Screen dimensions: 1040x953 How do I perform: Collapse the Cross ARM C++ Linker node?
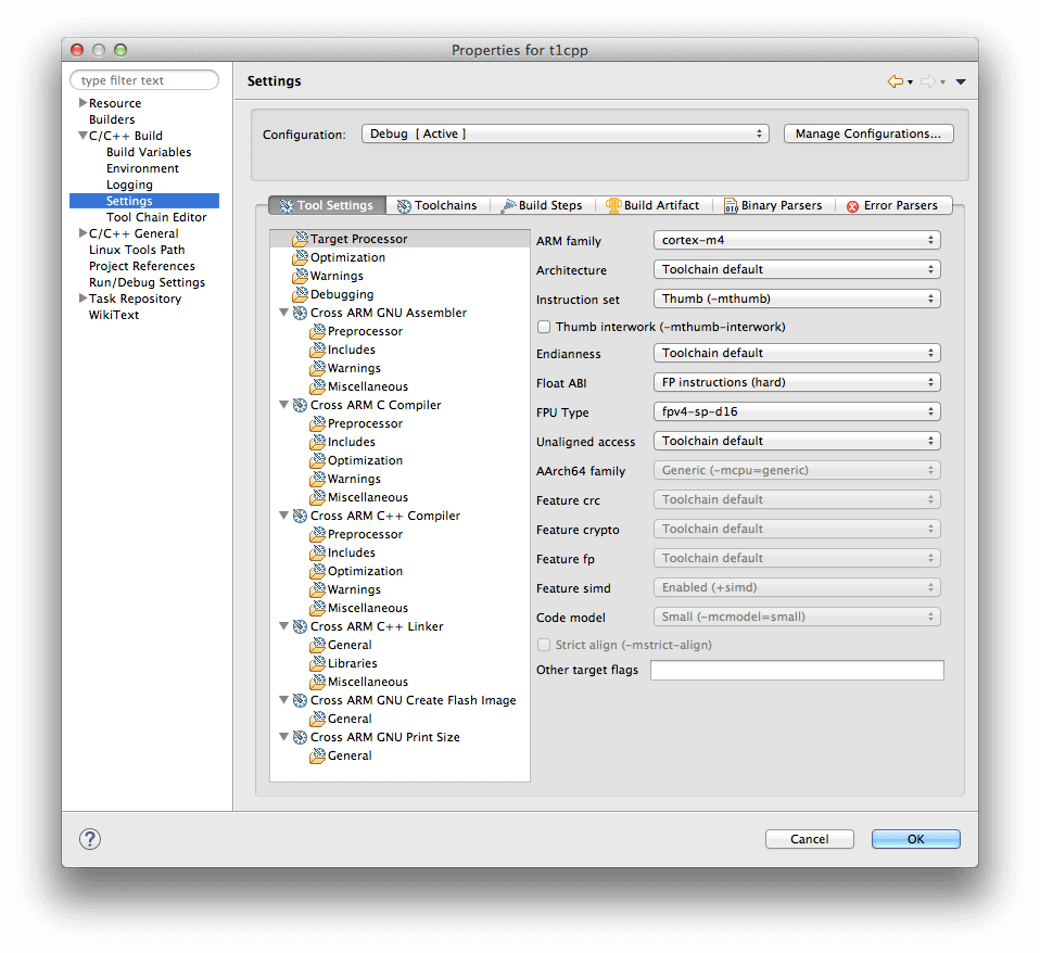click(285, 627)
